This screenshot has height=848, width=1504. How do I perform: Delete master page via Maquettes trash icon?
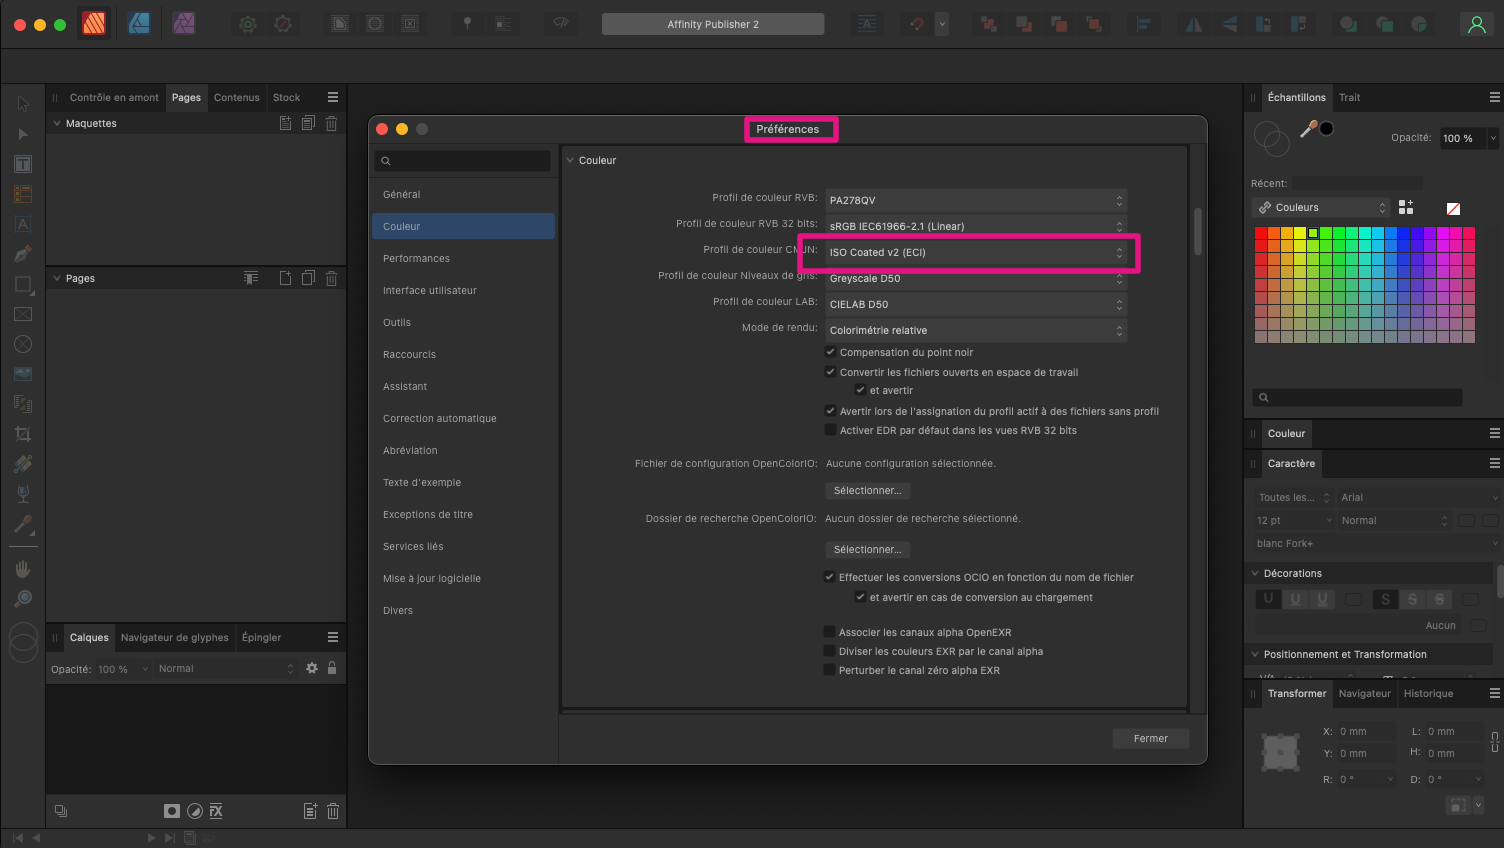click(331, 123)
